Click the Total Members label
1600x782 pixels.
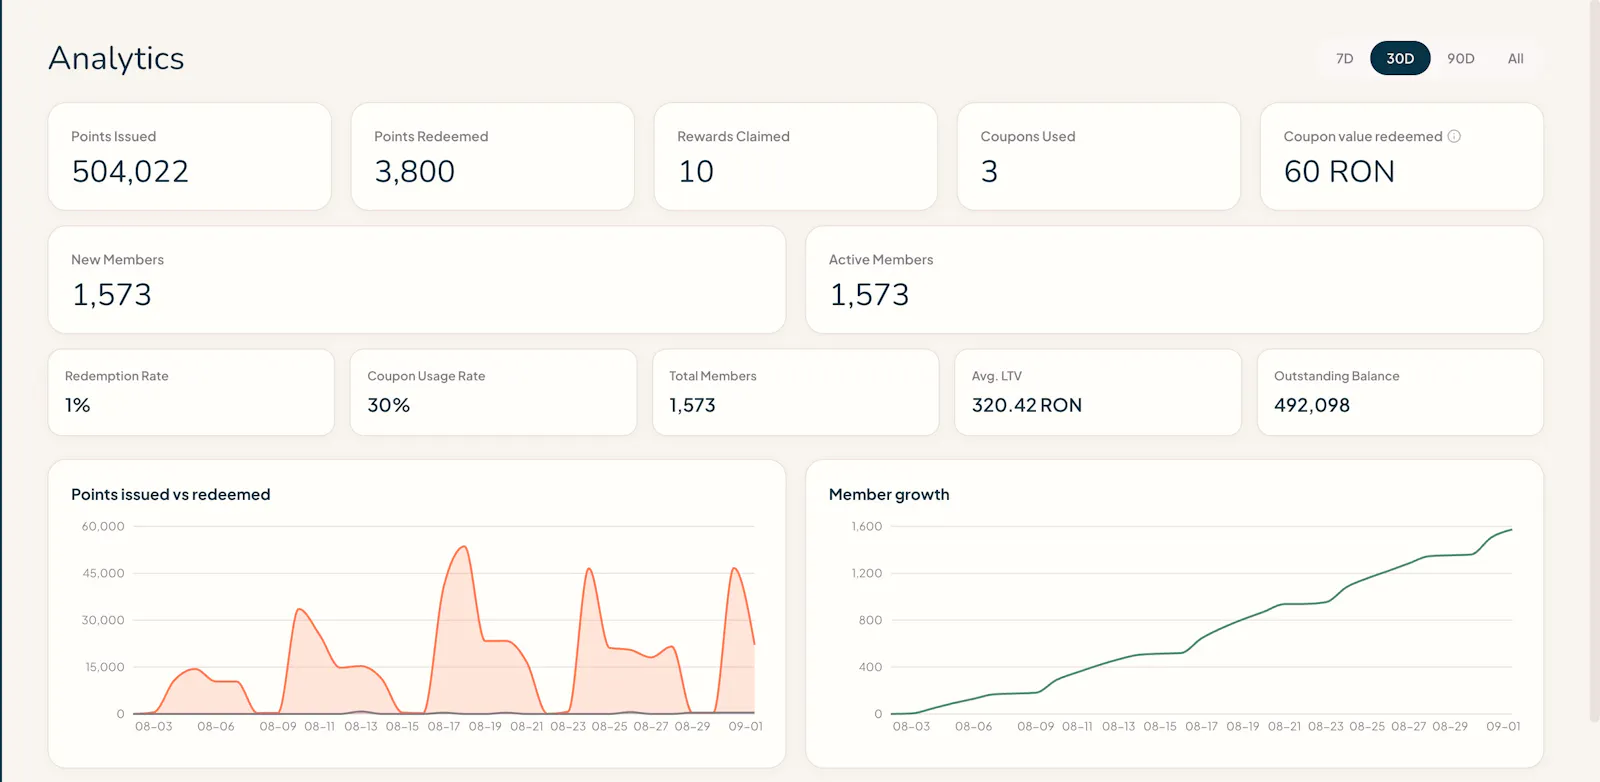tap(713, 376)
